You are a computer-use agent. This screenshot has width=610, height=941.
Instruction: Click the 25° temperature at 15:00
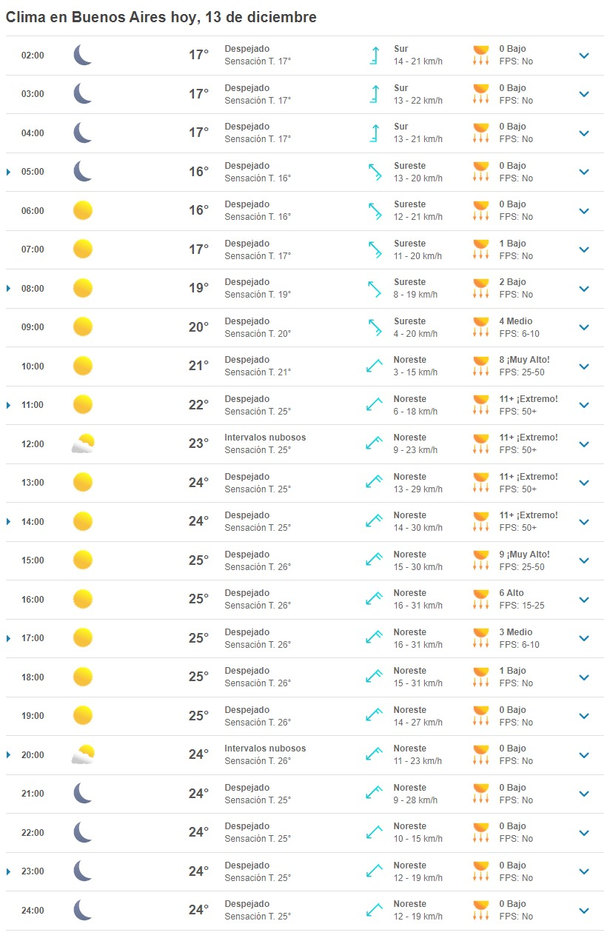(x=199, y=560)
